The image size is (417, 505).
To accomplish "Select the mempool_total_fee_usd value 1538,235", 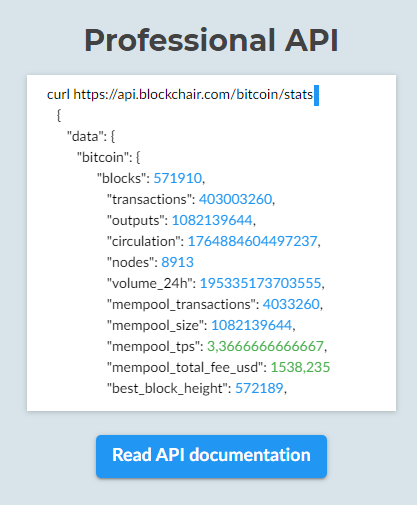I will click(x=300, y=367).
